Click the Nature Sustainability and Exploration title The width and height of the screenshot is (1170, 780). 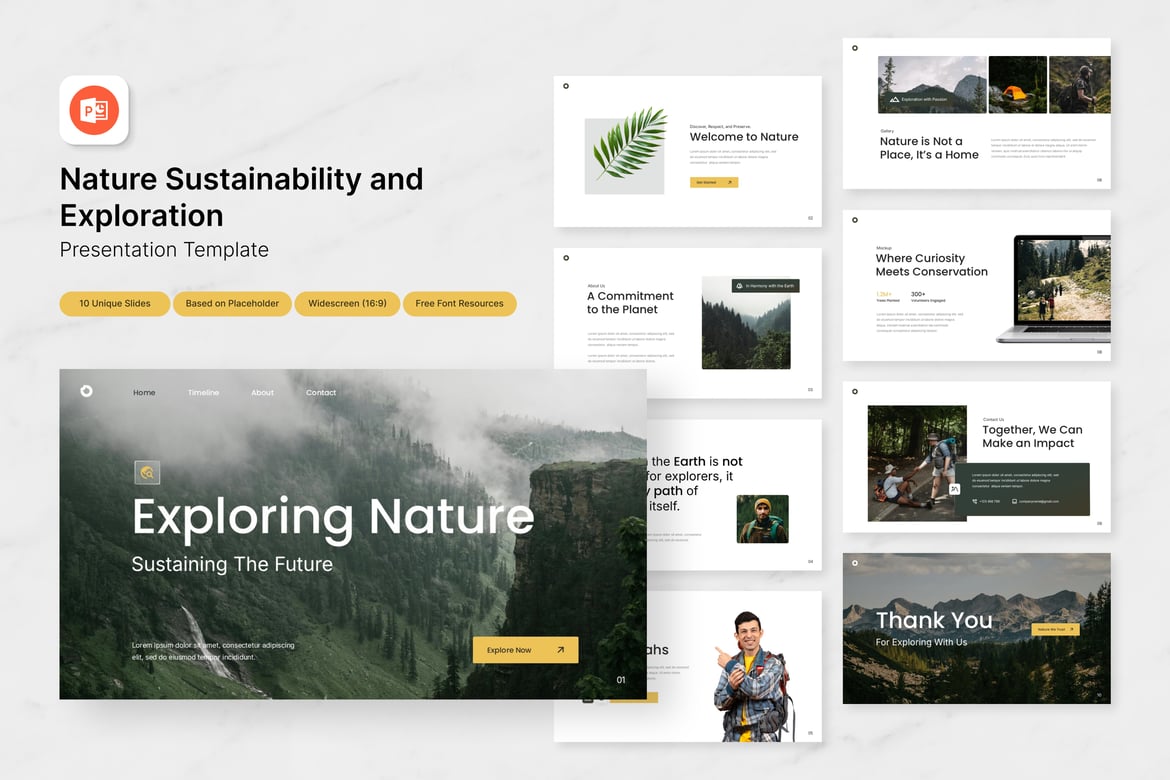242,197
